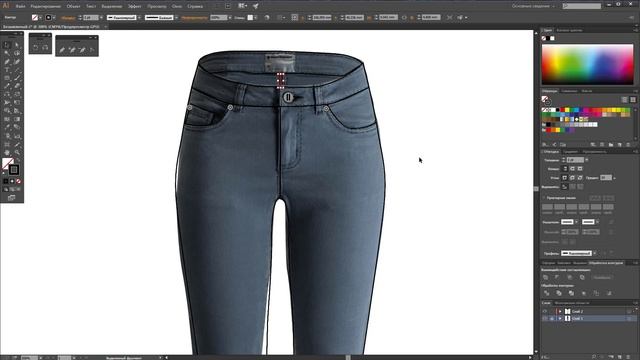Set toolbar color mode to None
The height and width of the screenshot is (360, 640).
[18, 181]
